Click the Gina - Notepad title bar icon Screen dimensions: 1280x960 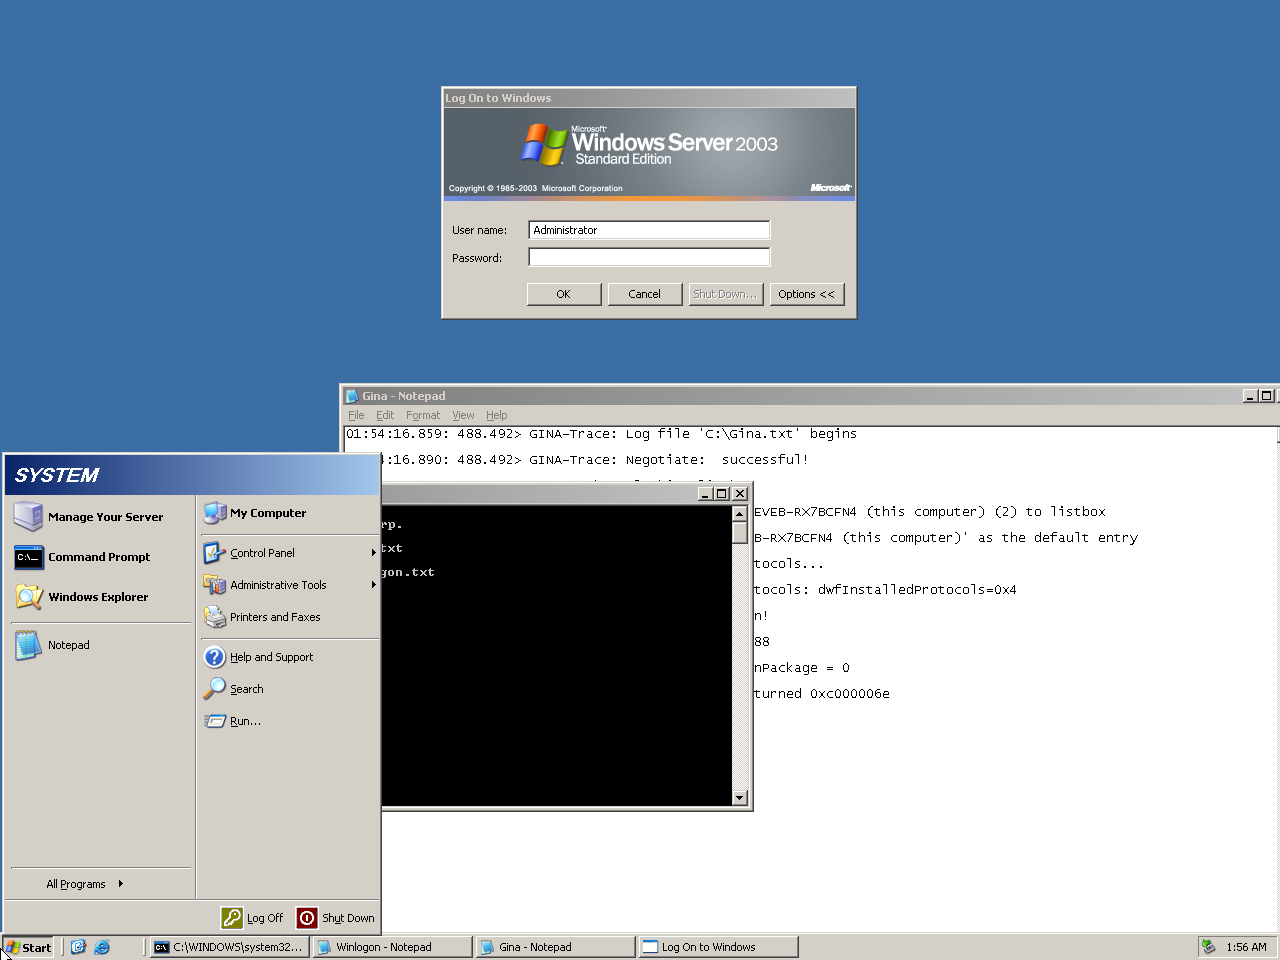[x=352, y=396]
